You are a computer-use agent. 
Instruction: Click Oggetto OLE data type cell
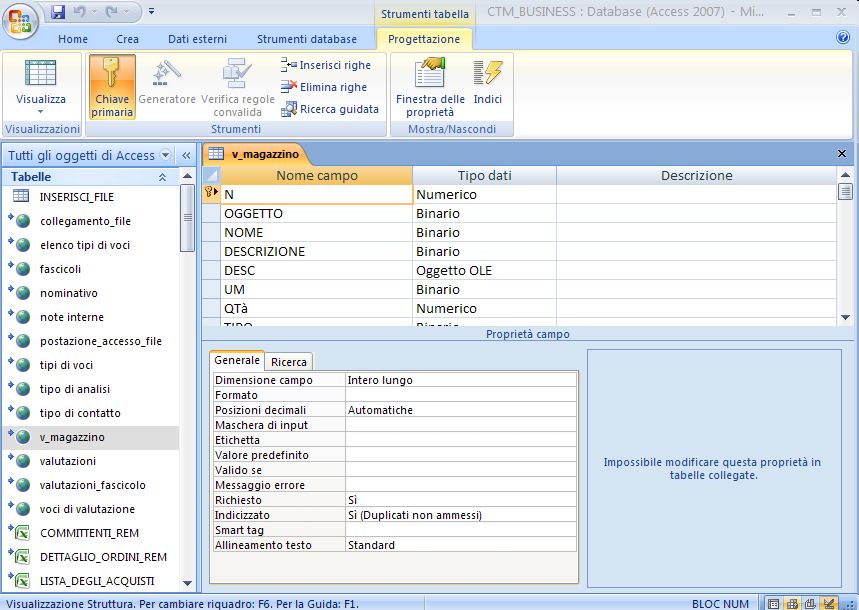tap(484, 271)
